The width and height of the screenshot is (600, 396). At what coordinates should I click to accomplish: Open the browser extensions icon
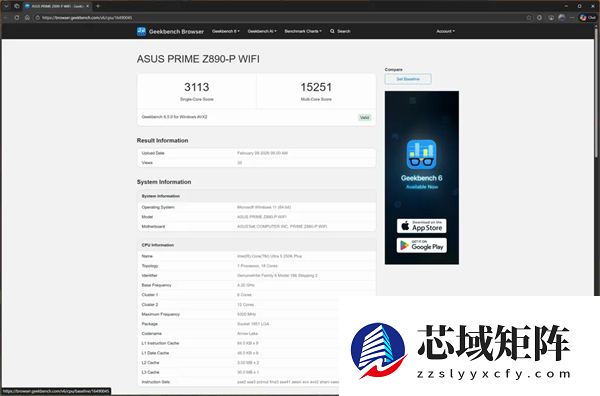[x=540, y=18]
